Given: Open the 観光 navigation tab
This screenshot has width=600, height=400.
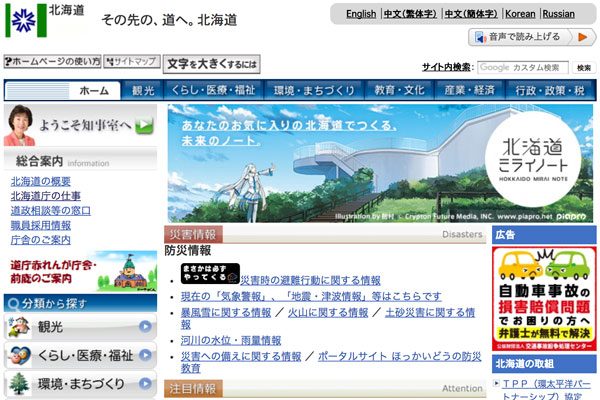Looking at the screenshot, I should [143, 91].
